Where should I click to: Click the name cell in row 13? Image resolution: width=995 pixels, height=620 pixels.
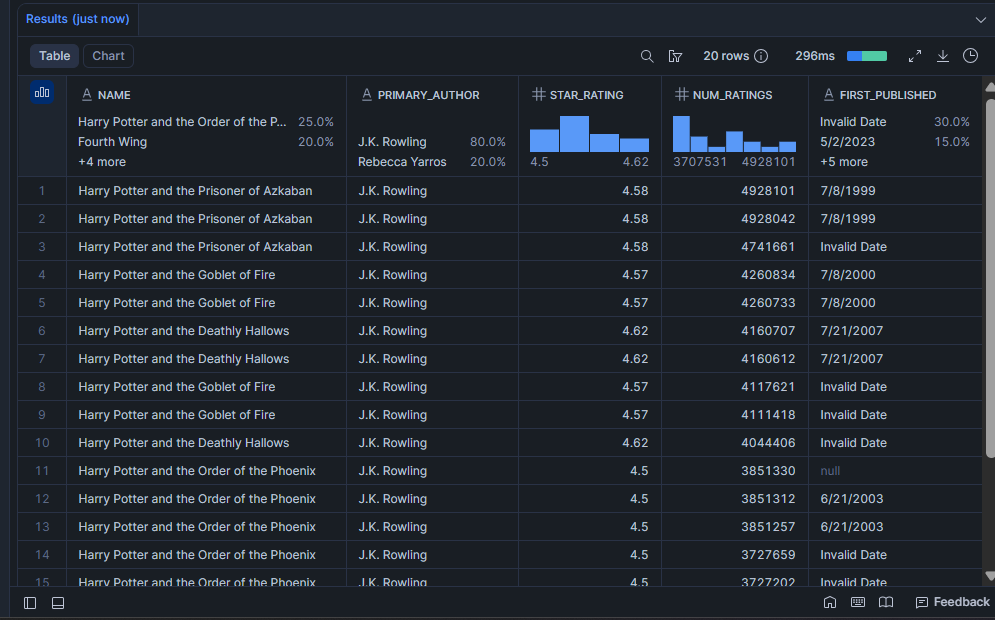206,527
